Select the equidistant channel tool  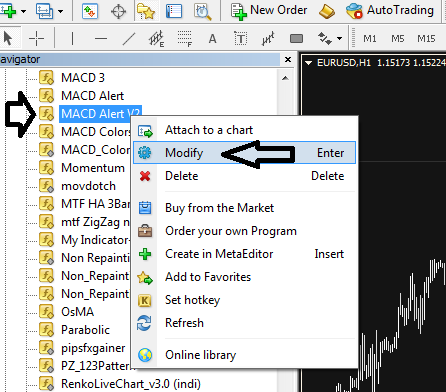point(156,39)
